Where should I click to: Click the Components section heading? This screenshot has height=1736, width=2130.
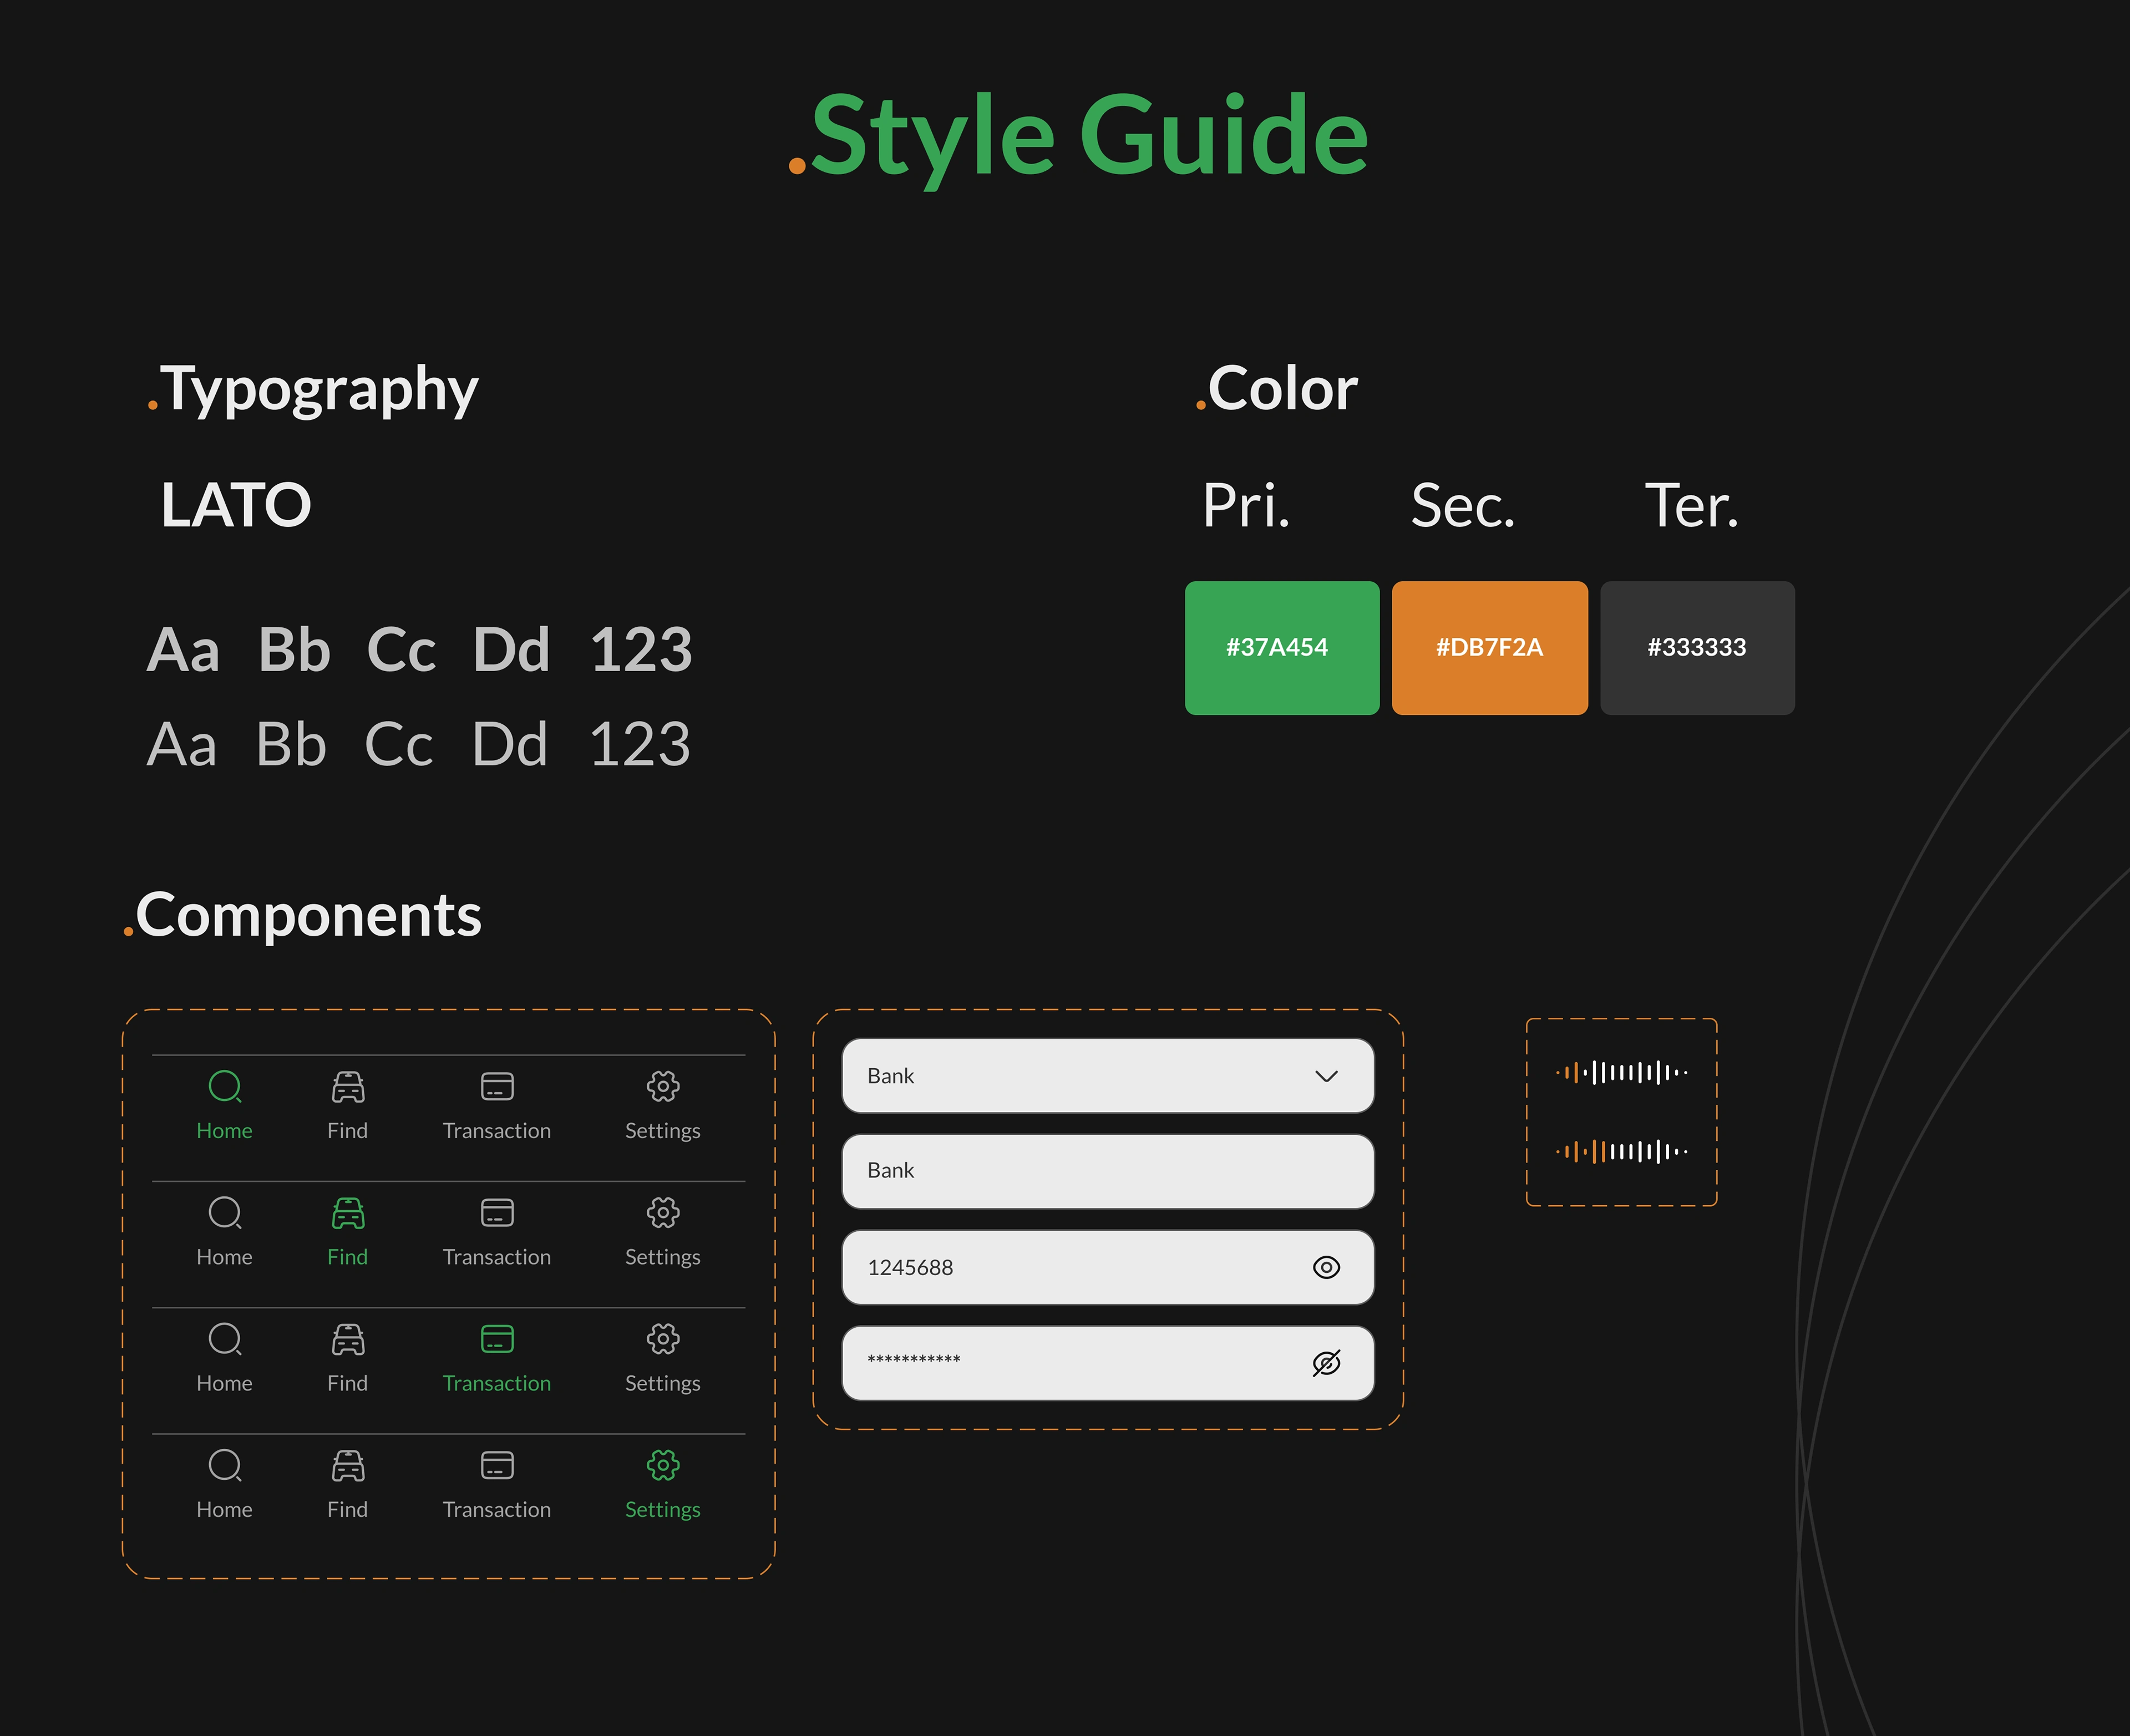point(302,916)
